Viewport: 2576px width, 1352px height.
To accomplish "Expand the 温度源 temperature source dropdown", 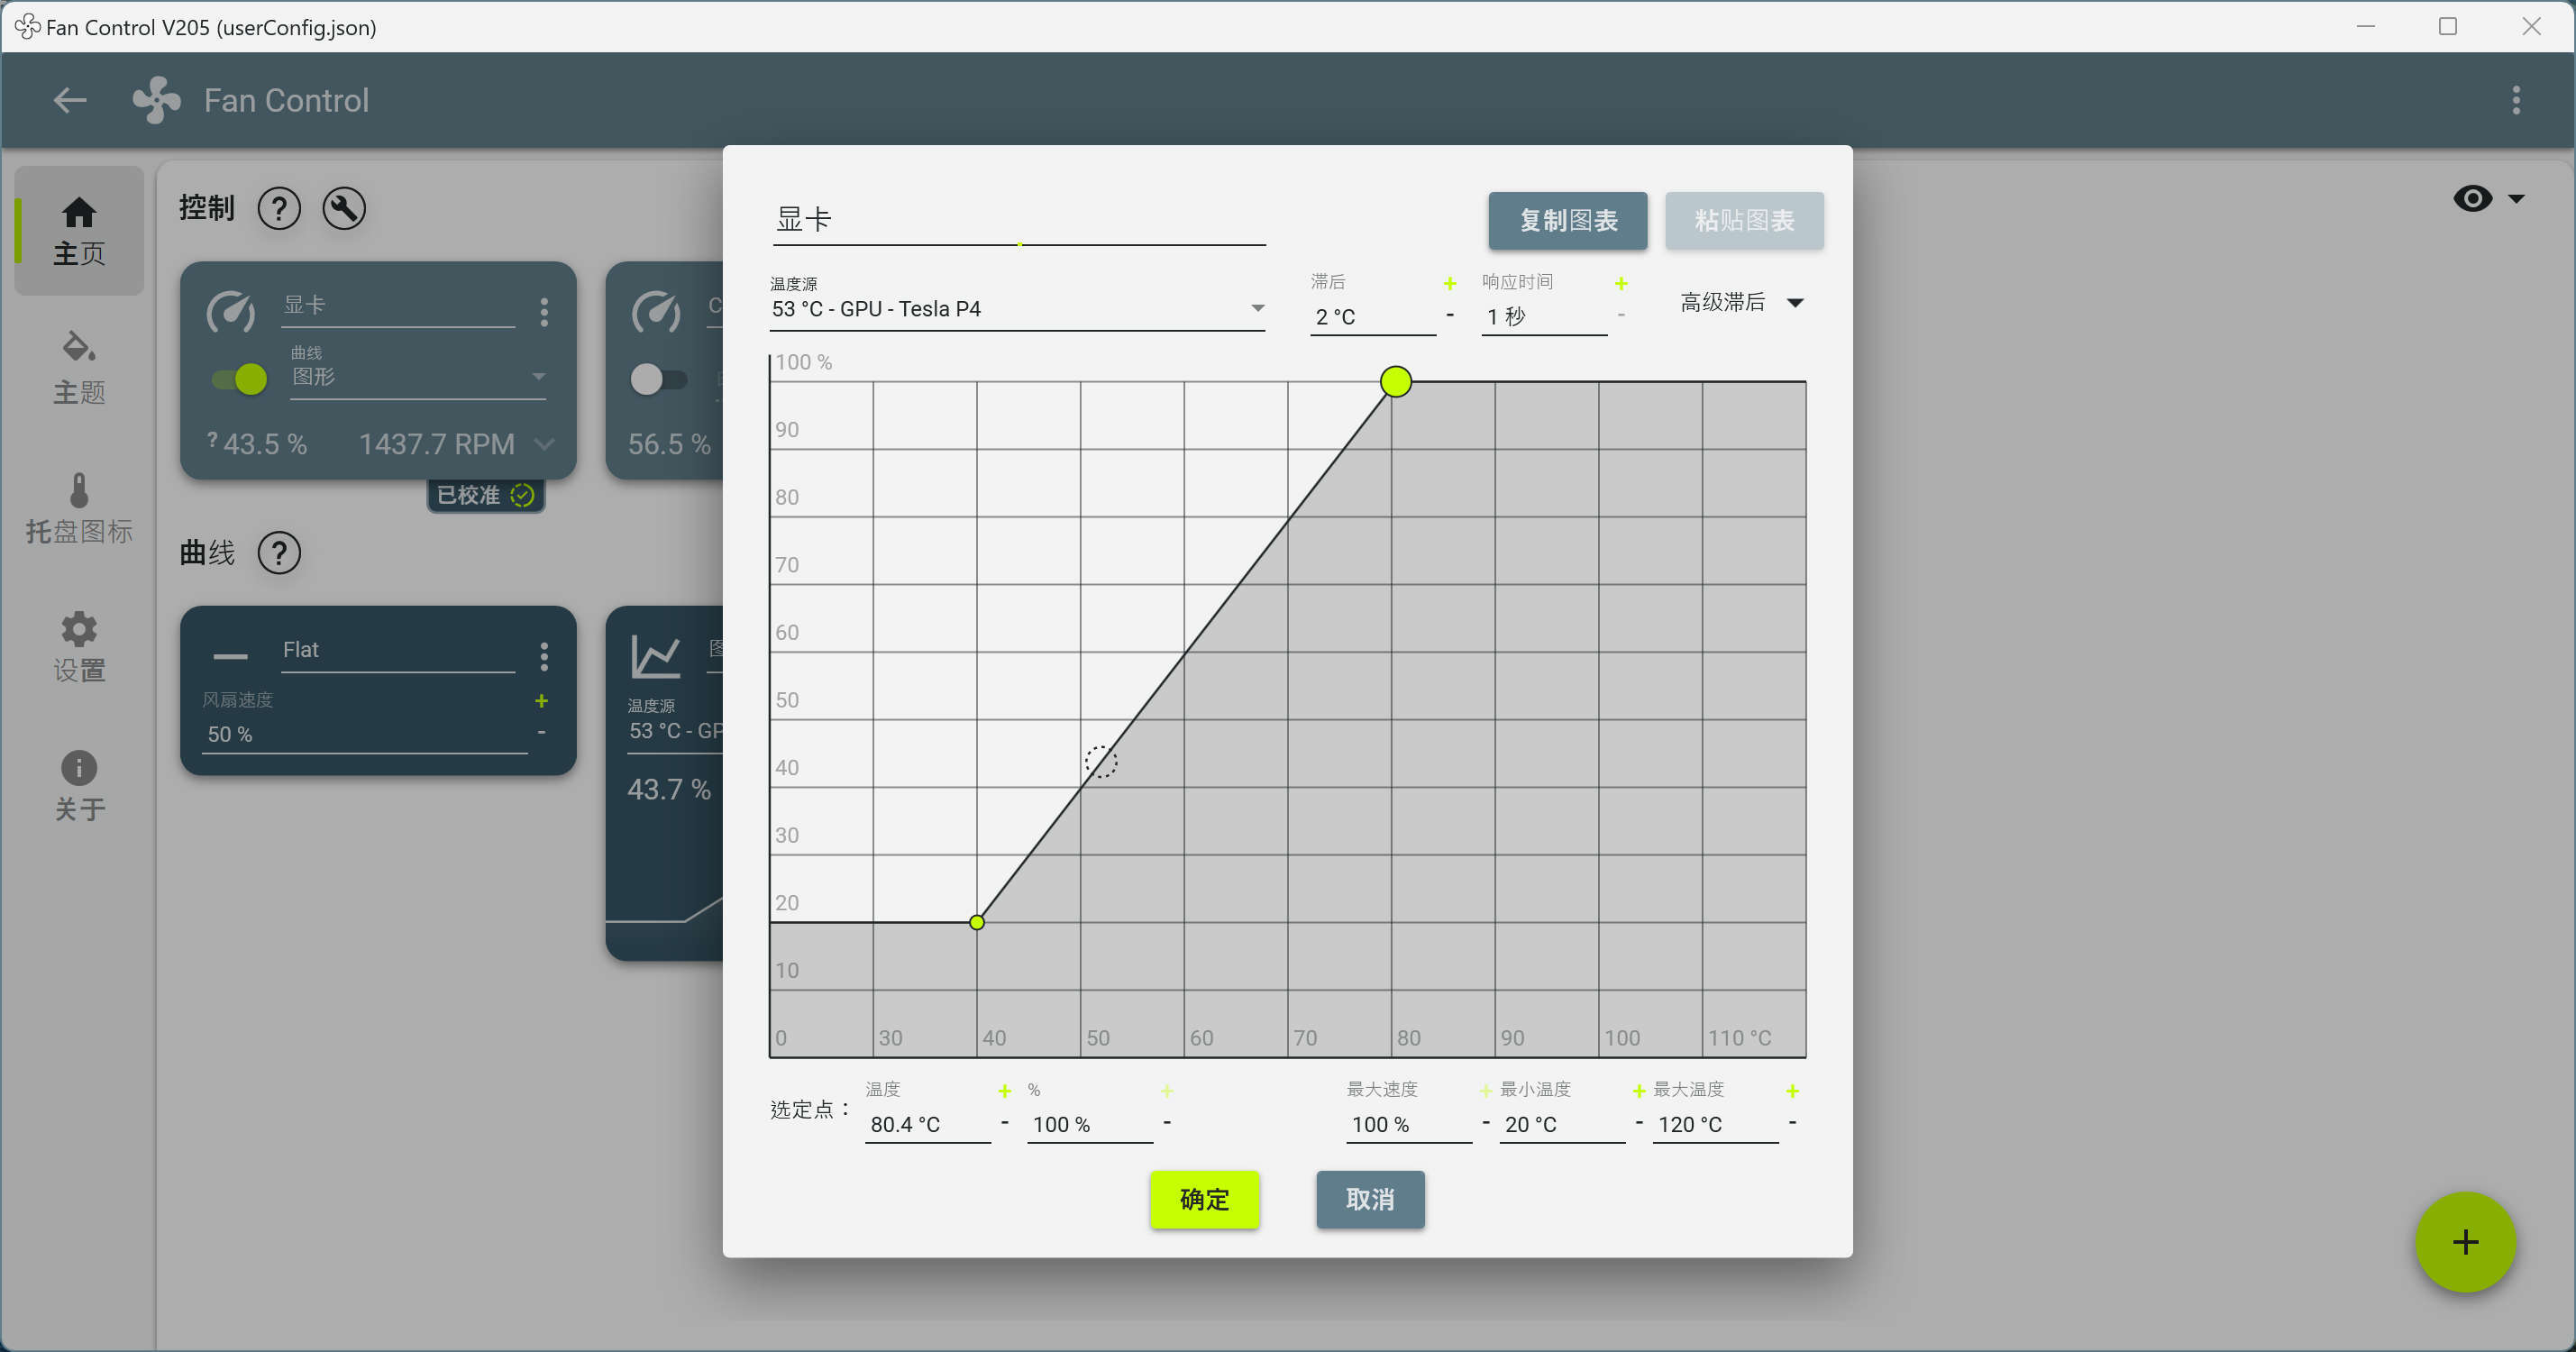I will tap(1017, 309).
